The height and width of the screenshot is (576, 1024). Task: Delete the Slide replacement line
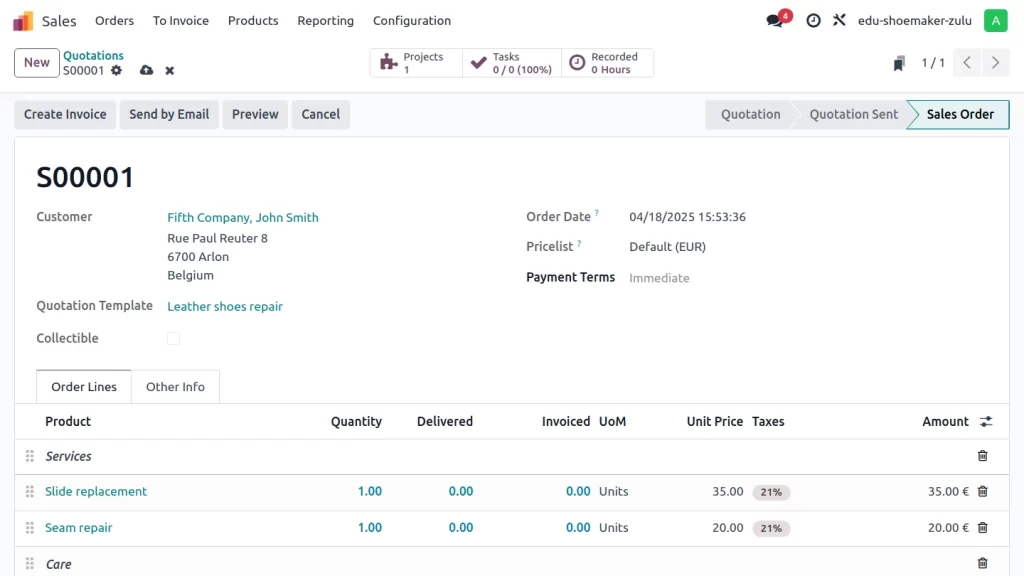(x=982, y=491)
